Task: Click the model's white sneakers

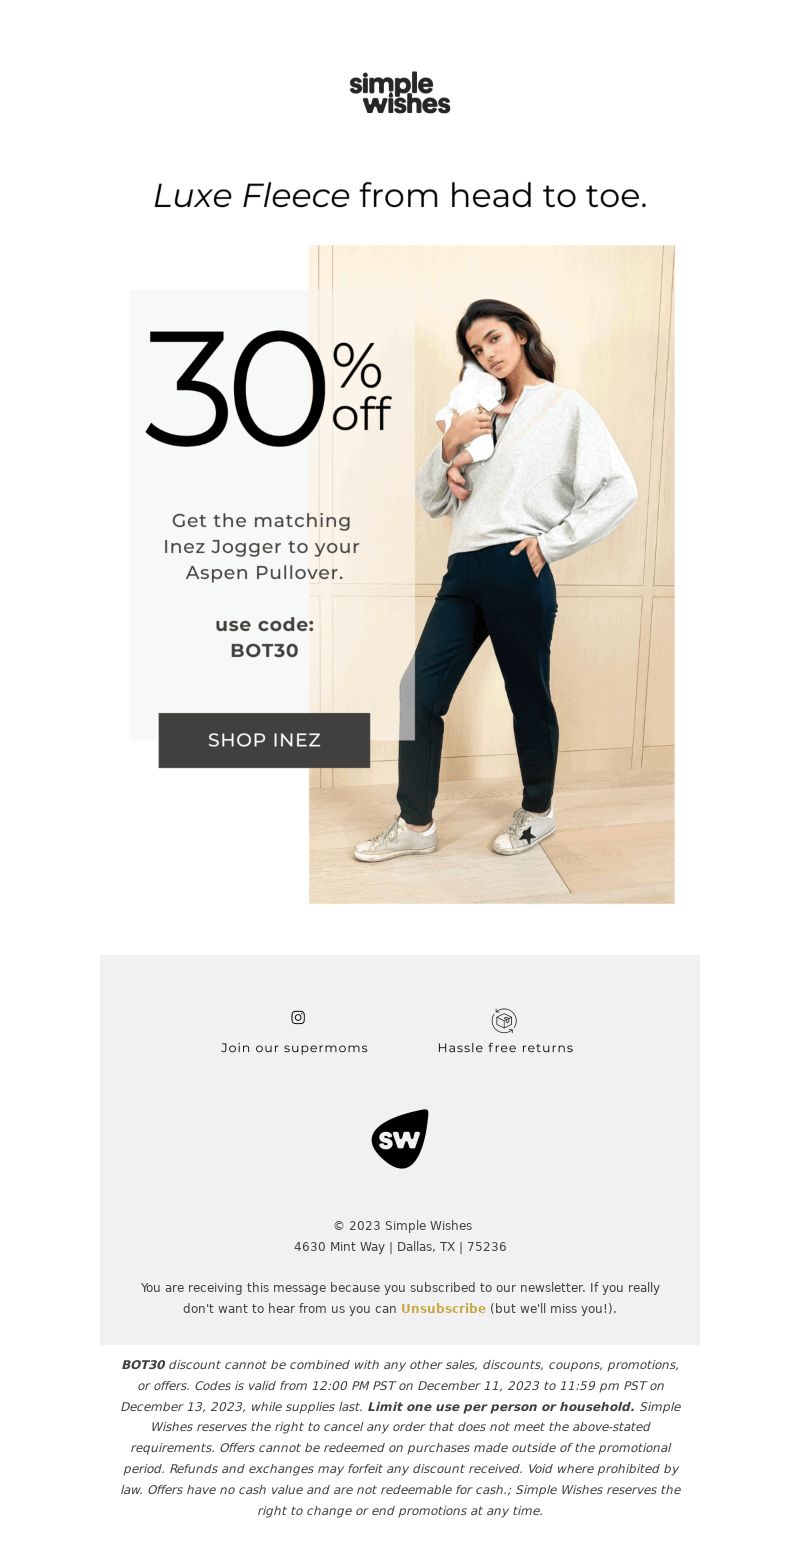Action: (x=456, y=834)
